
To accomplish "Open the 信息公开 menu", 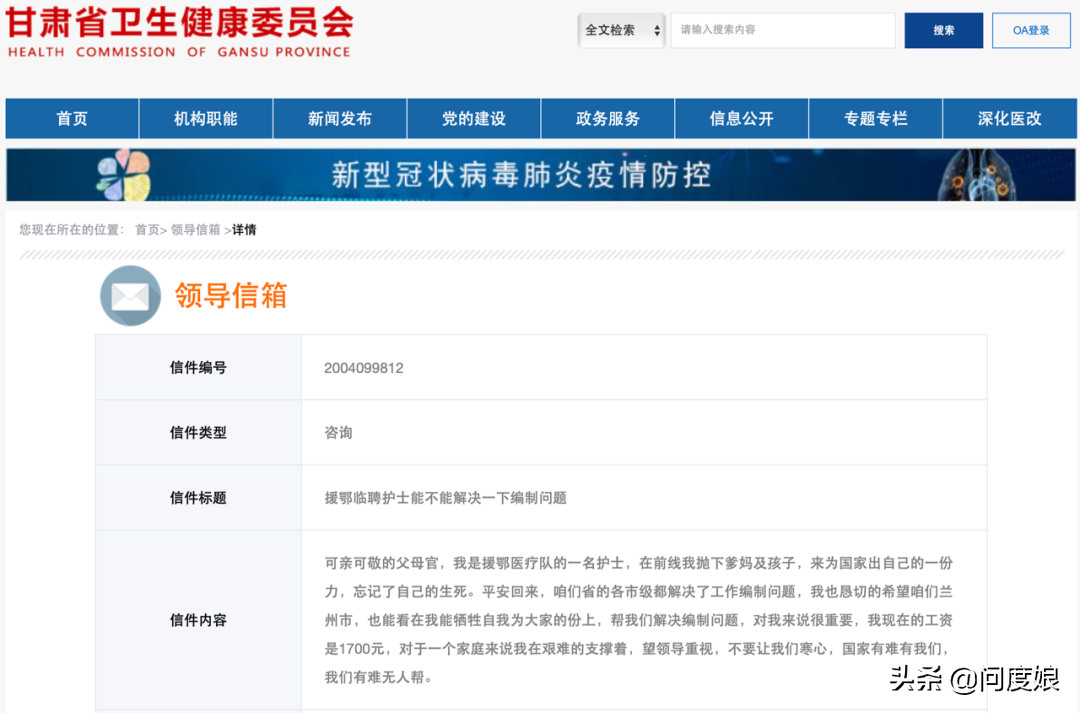I will (x=741, y=118).
